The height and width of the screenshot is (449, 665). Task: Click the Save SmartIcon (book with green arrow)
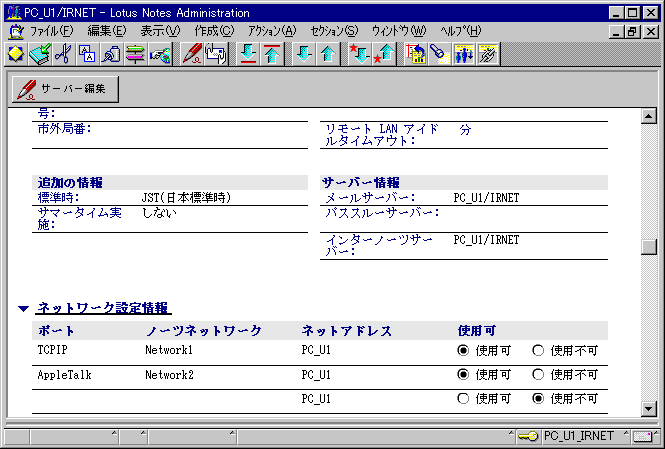(x=40, y=54)
